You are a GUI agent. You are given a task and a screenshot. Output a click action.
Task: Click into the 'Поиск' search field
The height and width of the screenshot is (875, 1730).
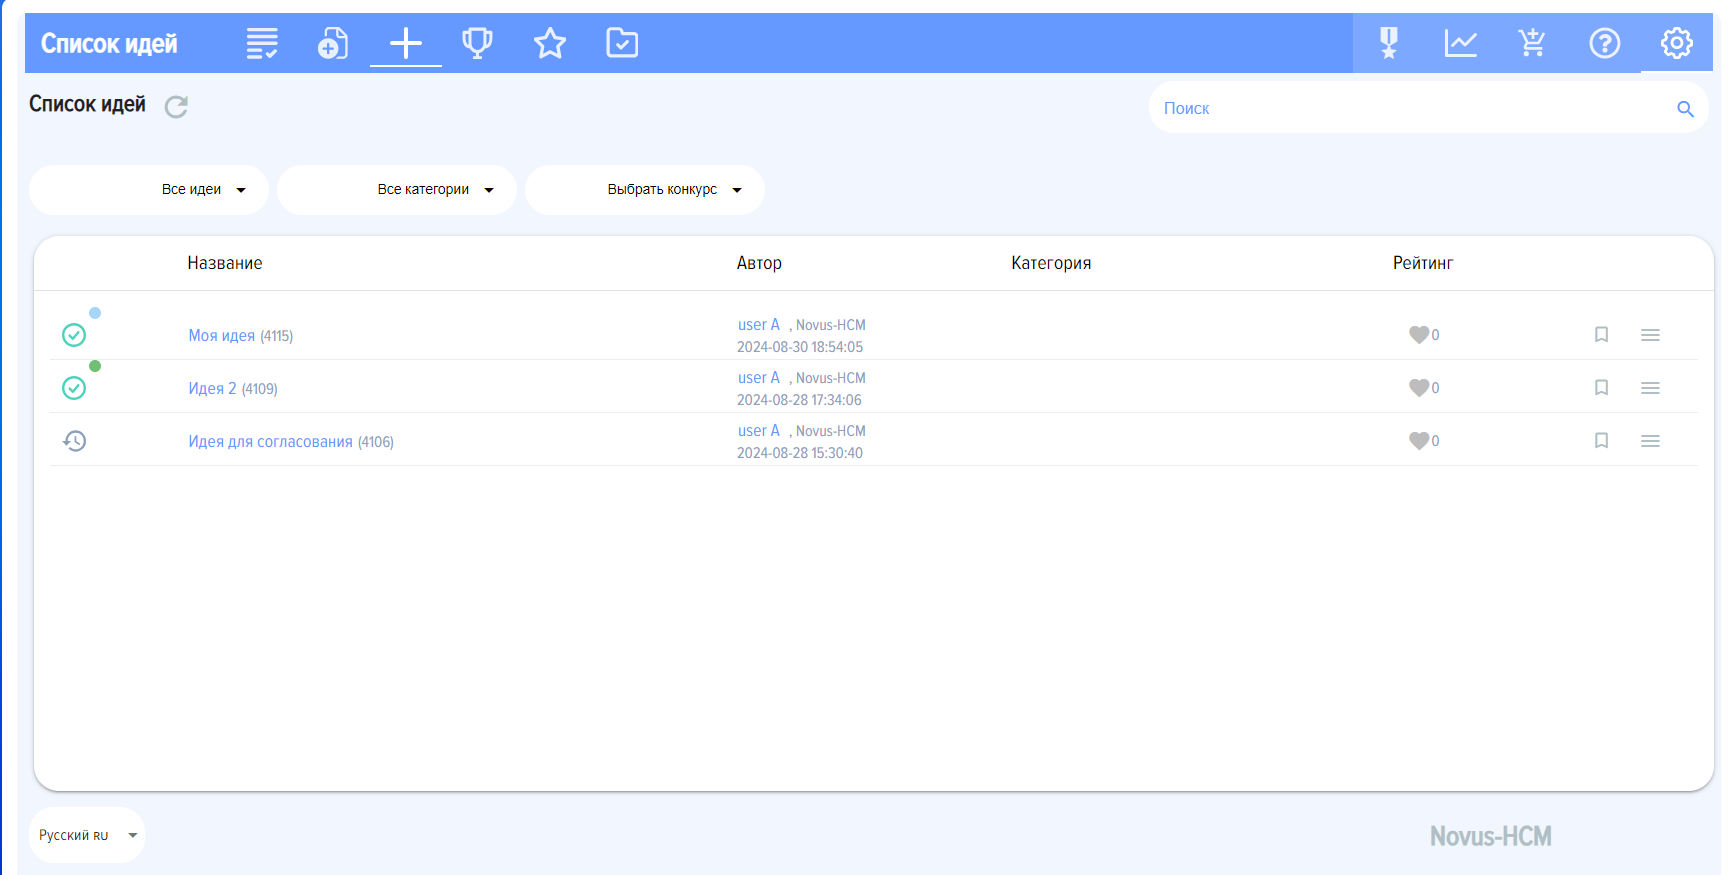(x=1410, y=108)
